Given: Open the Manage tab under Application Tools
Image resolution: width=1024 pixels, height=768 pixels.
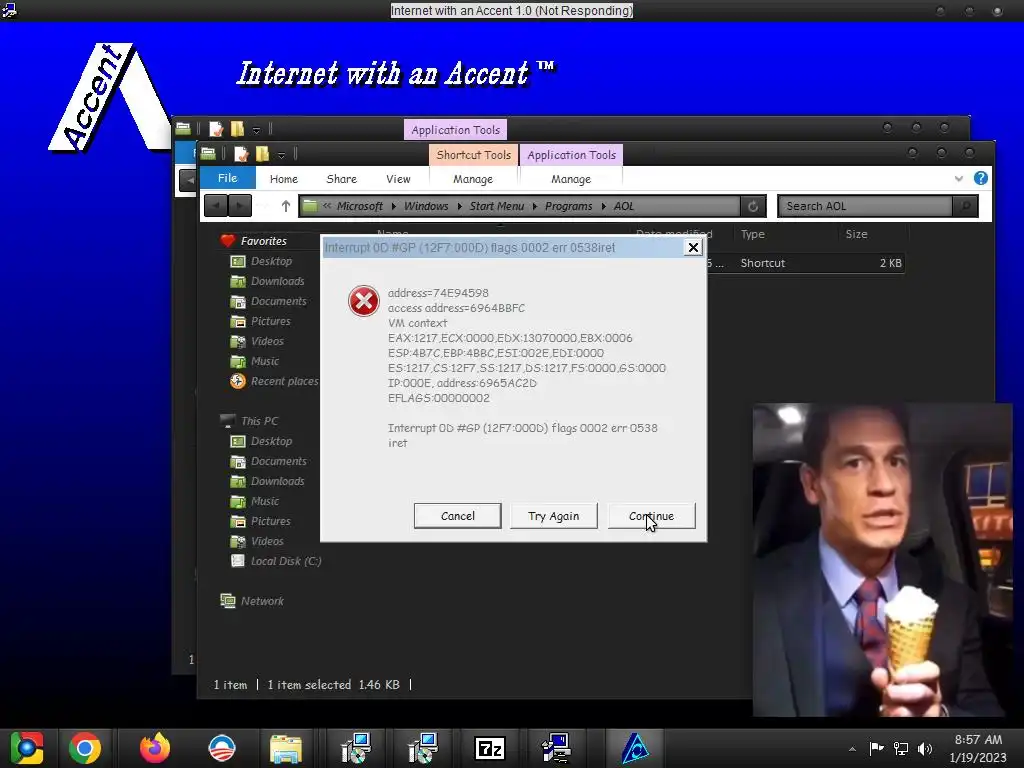Looking at the screenshot, I should (x=571, y=179).
